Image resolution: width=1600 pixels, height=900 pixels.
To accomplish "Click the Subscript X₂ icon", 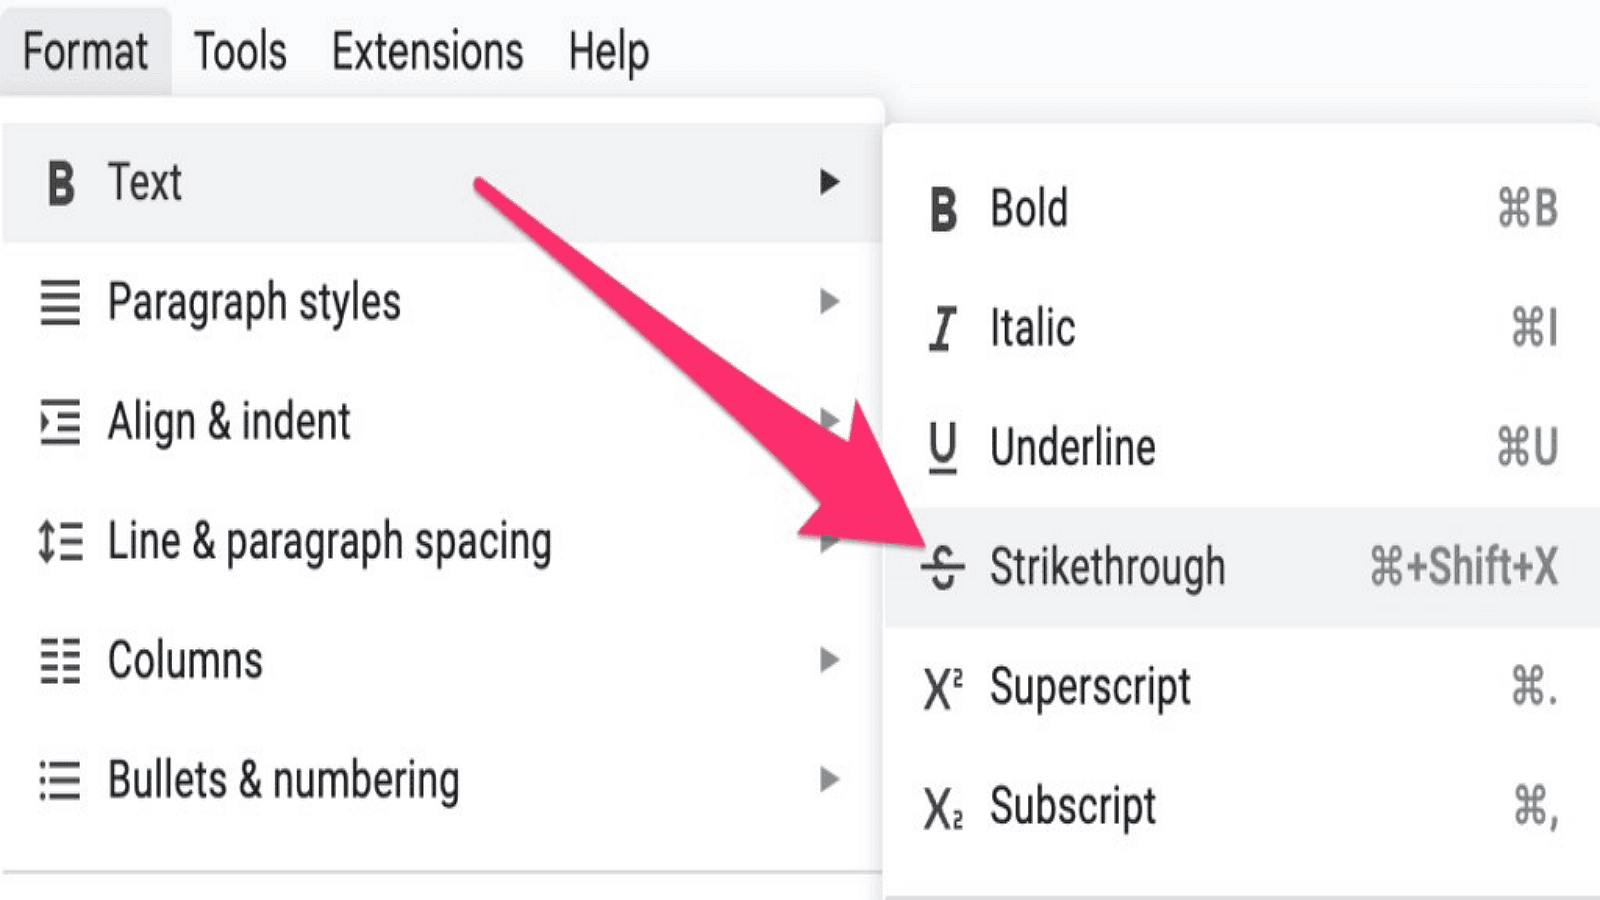I will [x=941, y=808].
